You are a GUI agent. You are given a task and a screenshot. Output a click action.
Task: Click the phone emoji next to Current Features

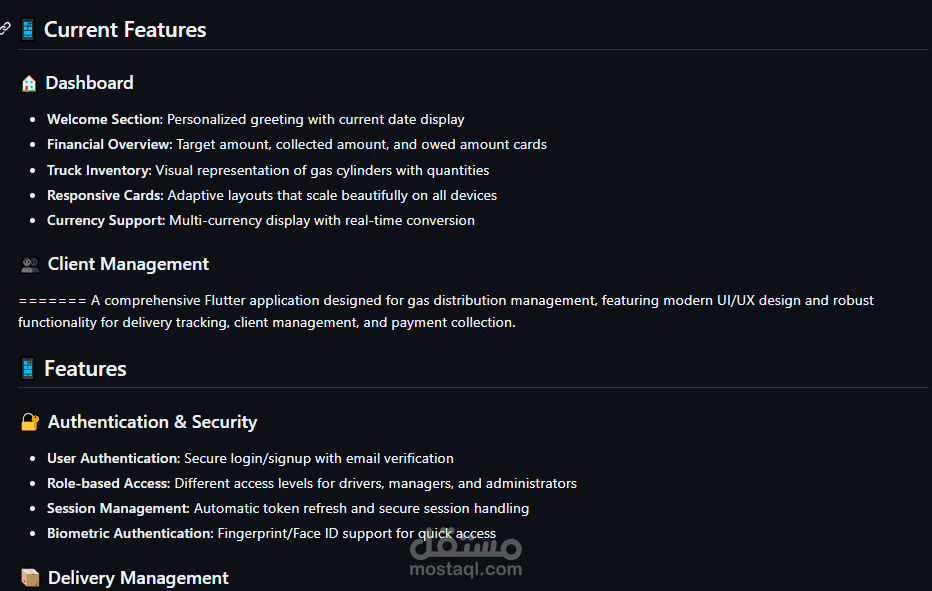coord(28,30)
